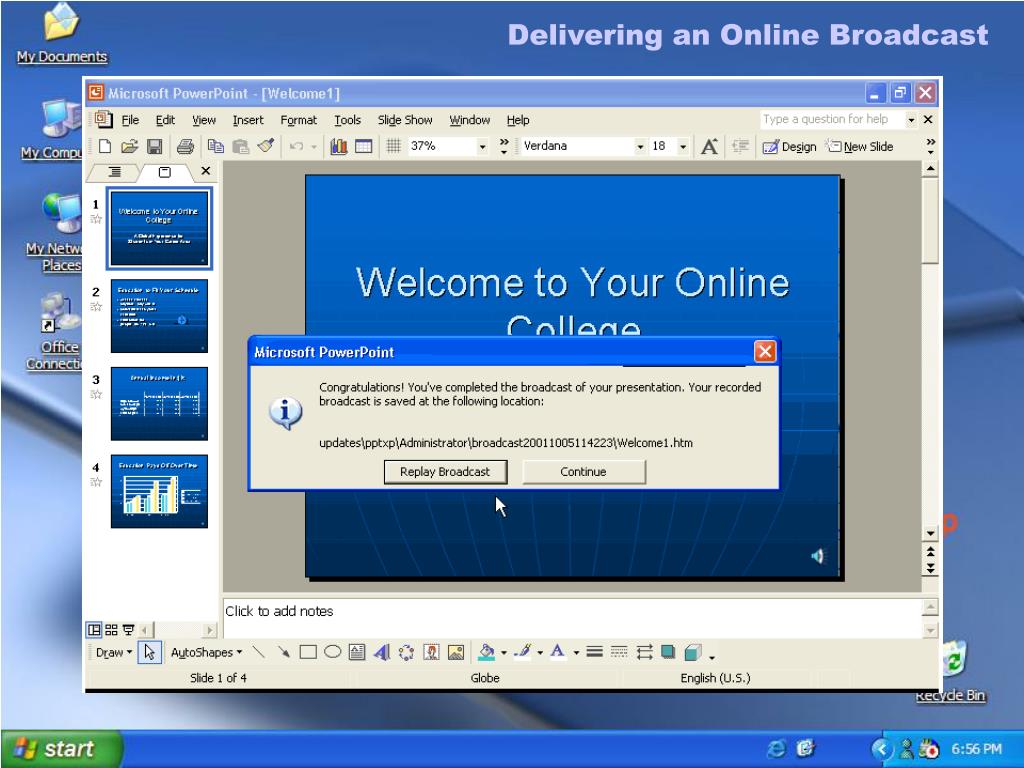Insert Clip Art from drawing toolbar
Screen dimensions: 1024x768
[431, 652]
